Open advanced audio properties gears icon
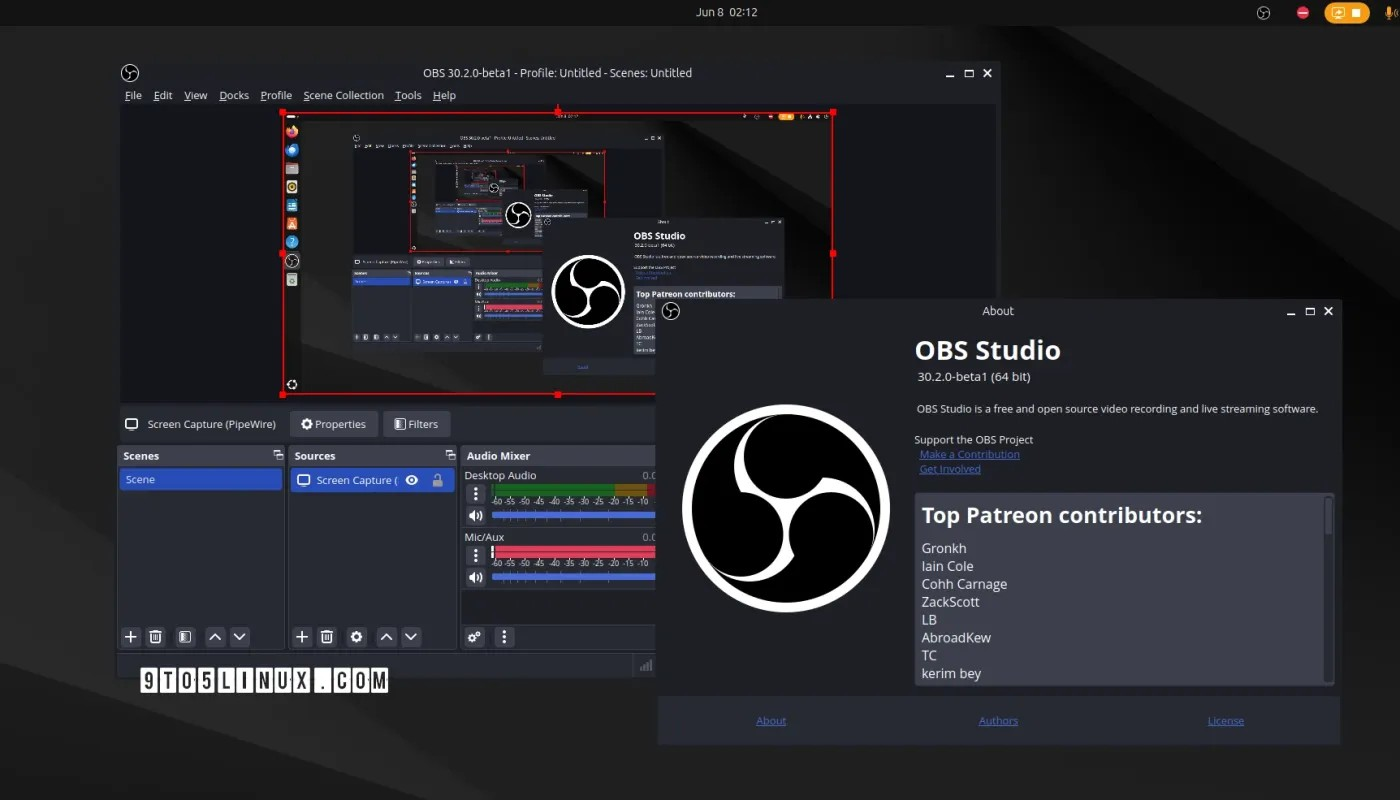The image size is (1400, 800). tap(475, 637)
